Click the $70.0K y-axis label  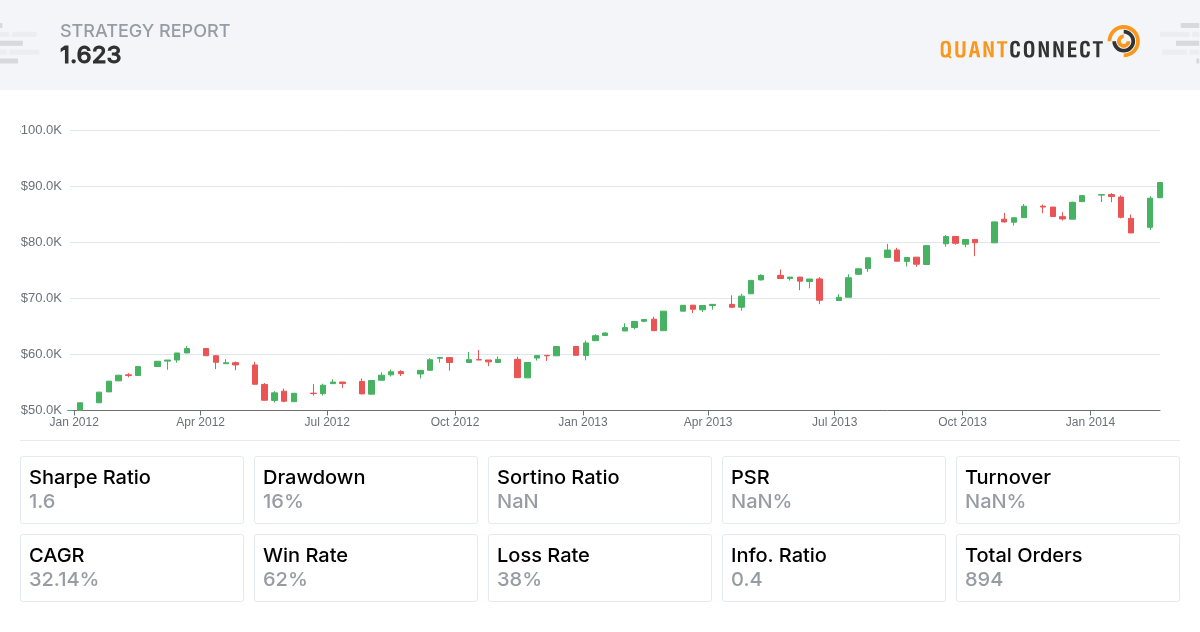[41, 298]
